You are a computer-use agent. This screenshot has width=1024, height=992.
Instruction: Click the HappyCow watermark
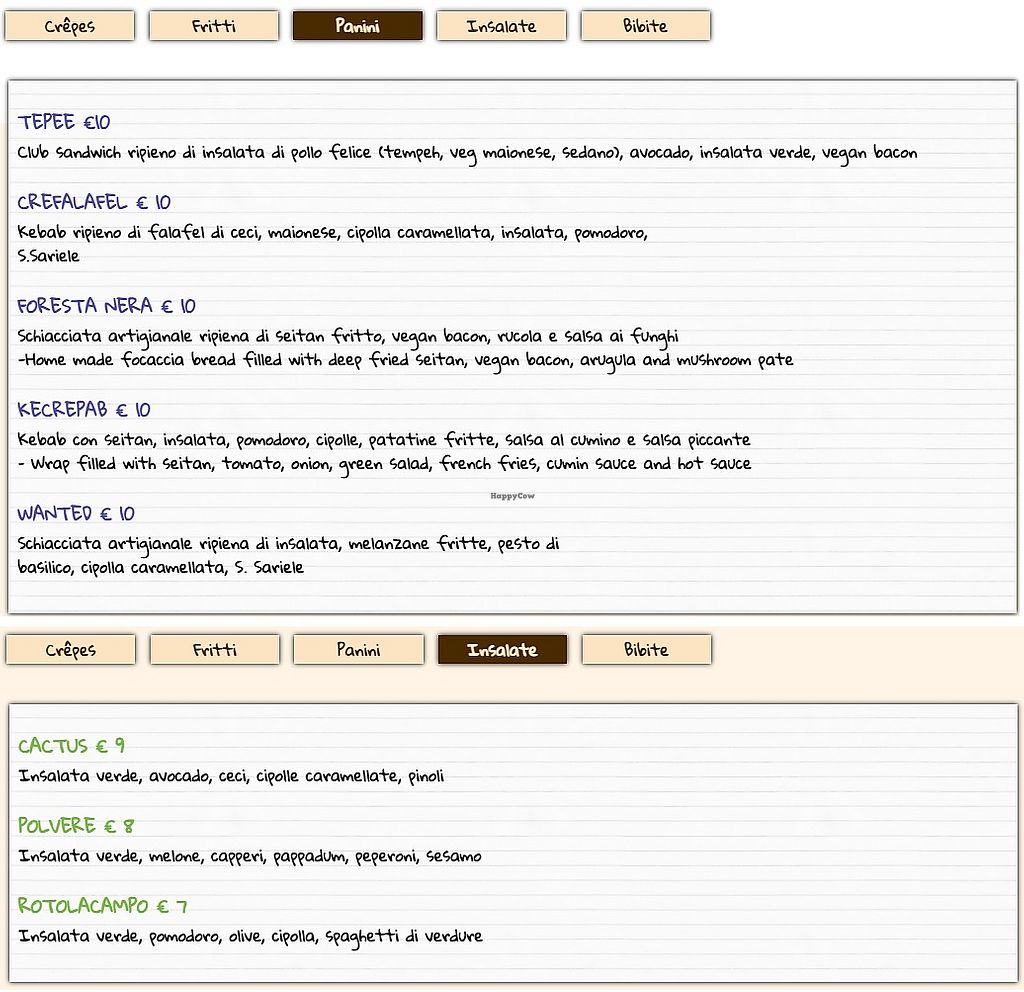coord(512,496)
